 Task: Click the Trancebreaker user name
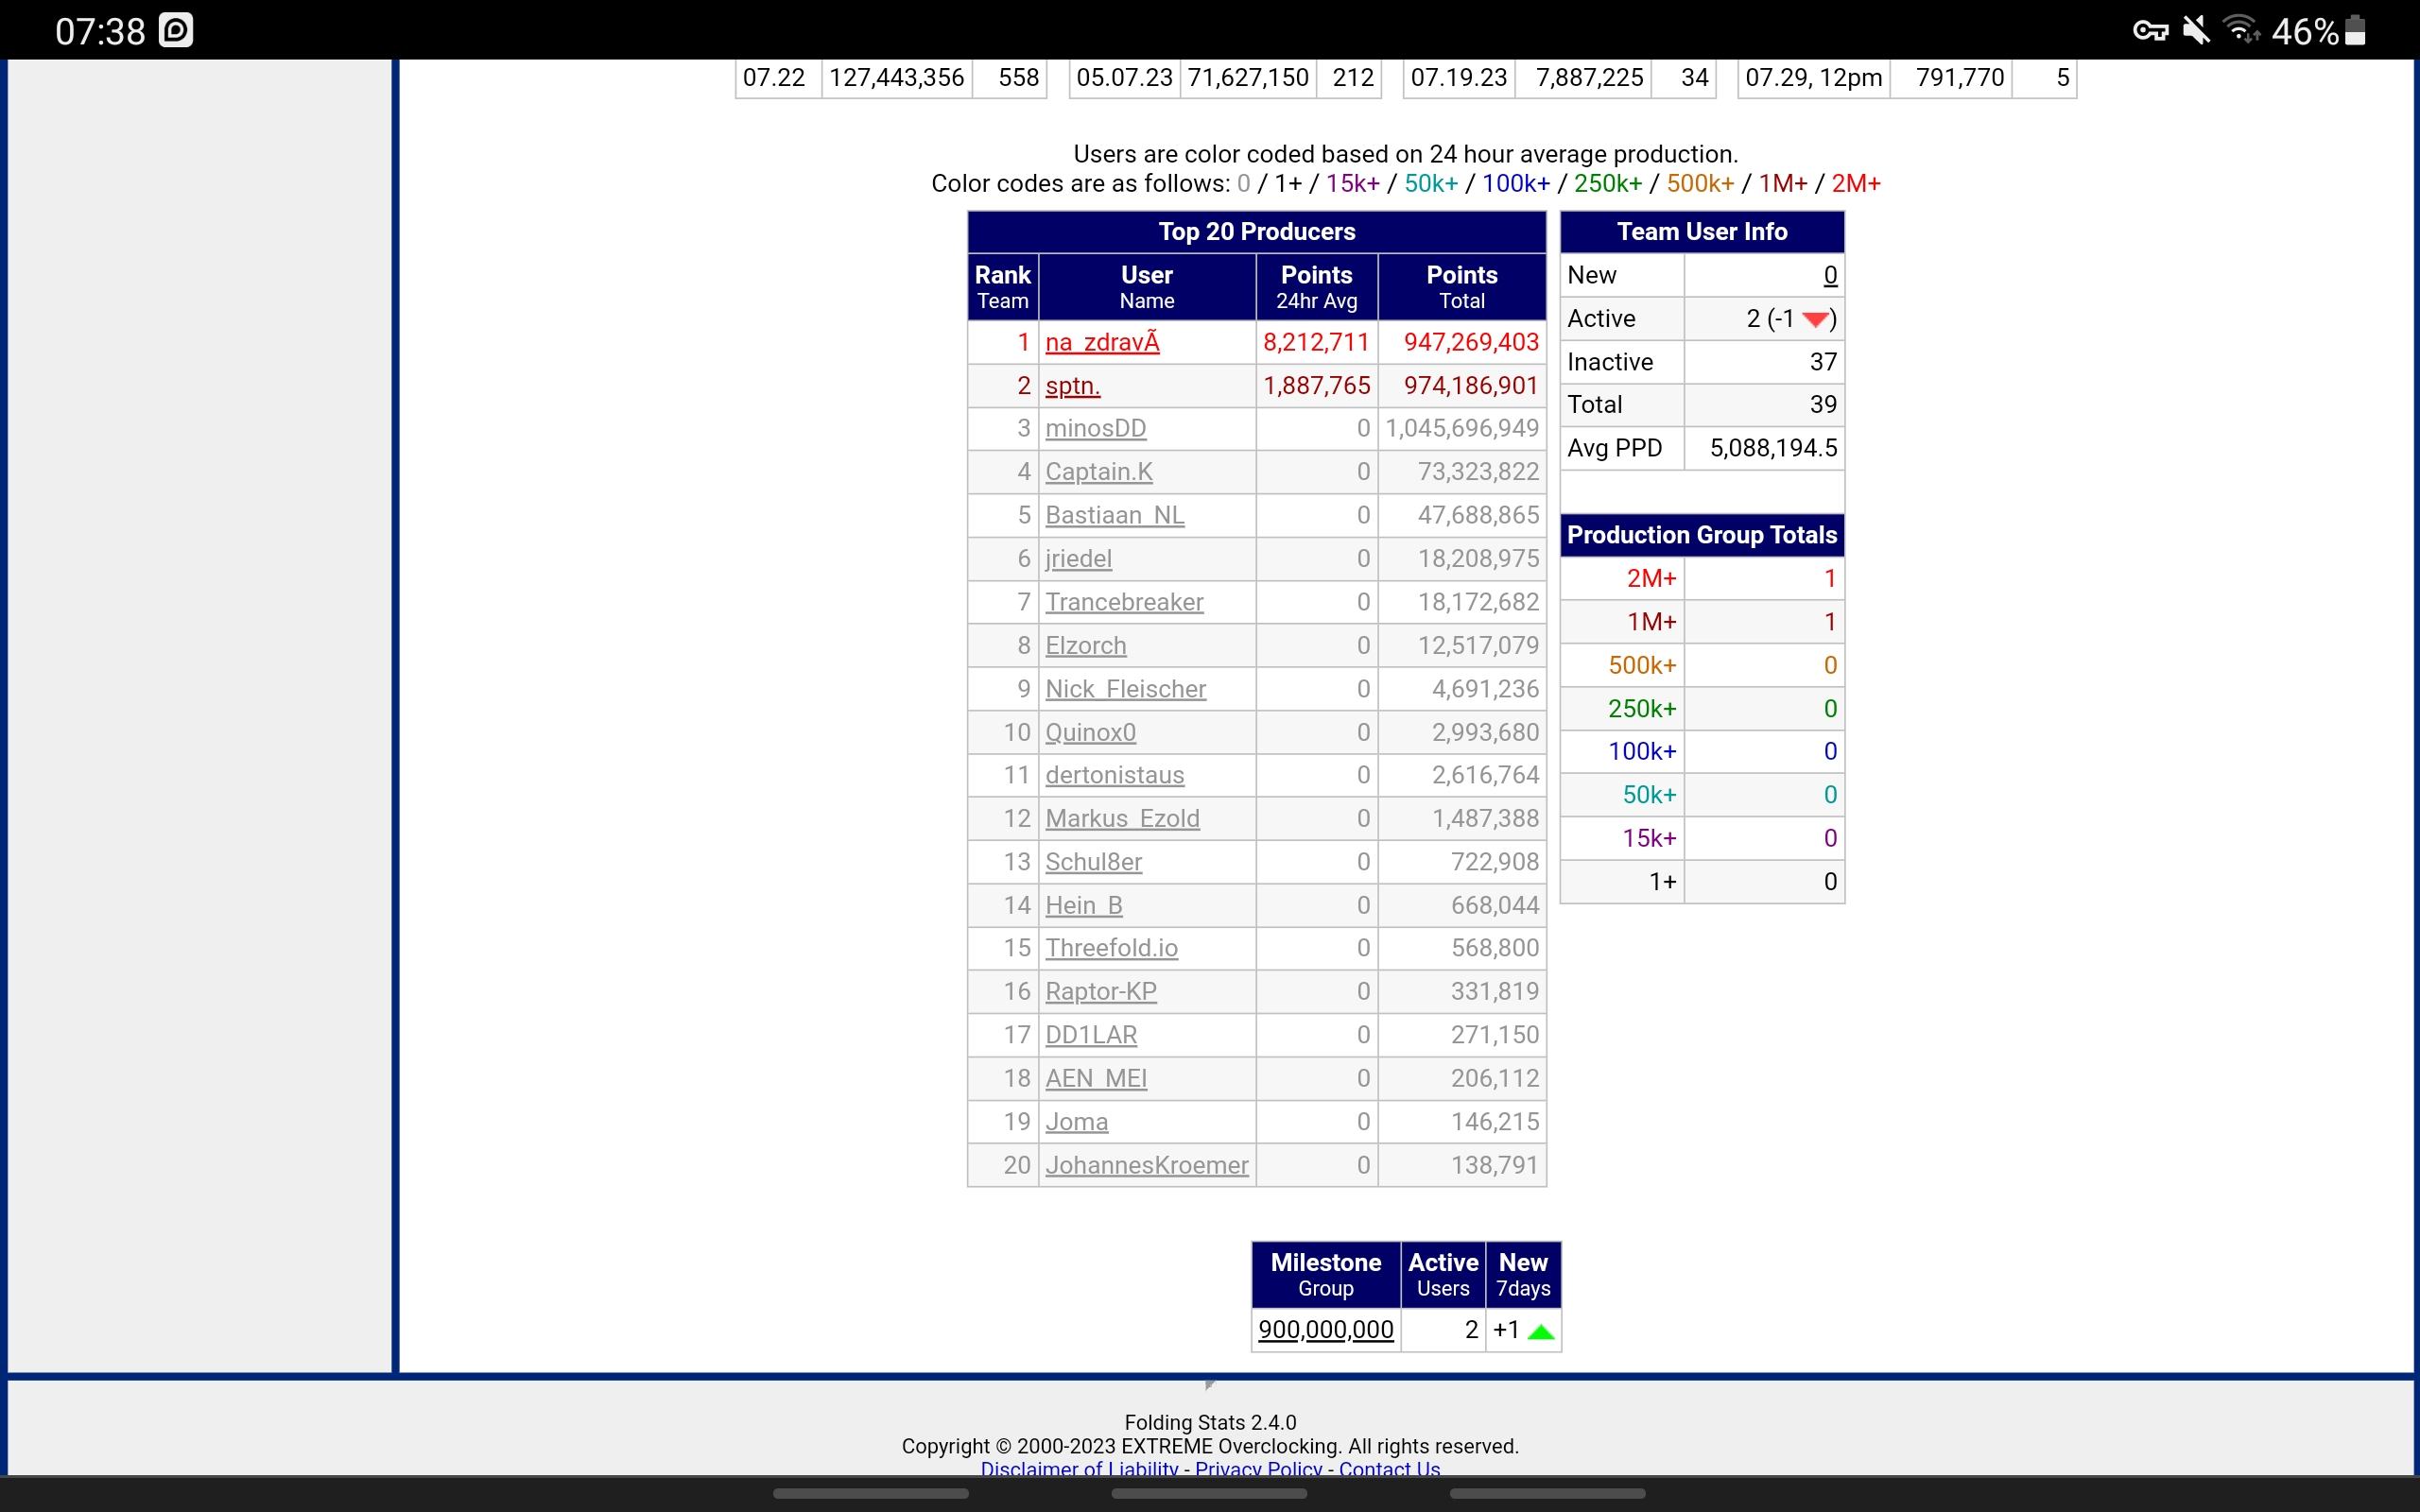[1124, 602]
